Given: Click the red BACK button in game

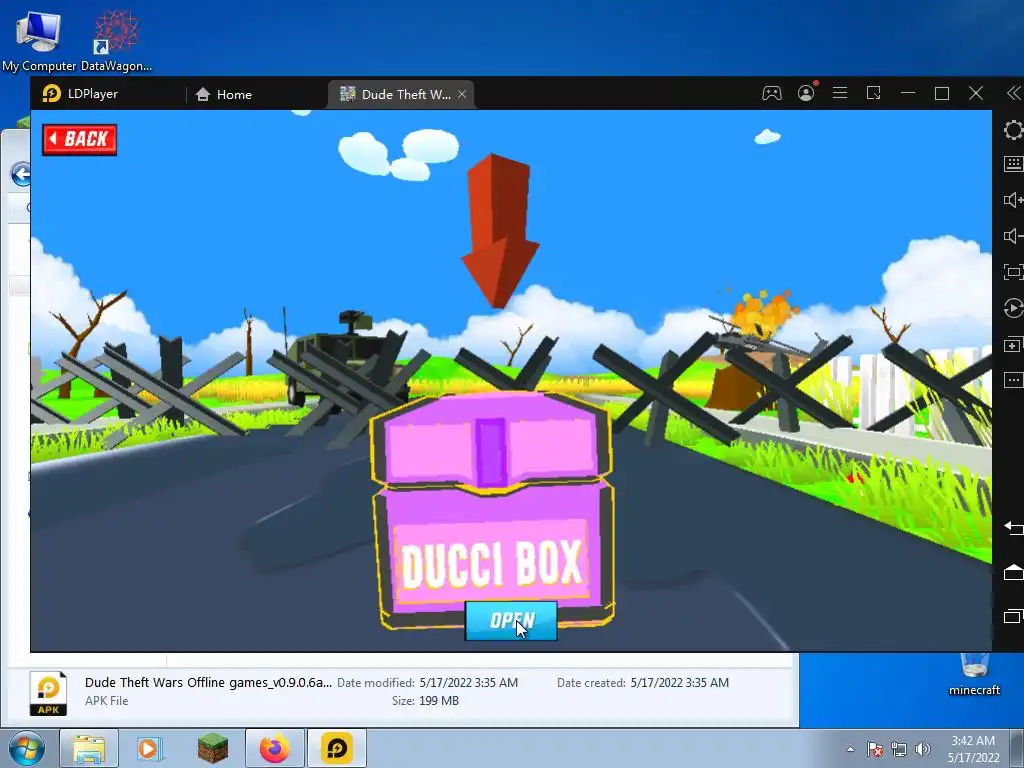Looking at the screenshot, I should tap(80, 139).
